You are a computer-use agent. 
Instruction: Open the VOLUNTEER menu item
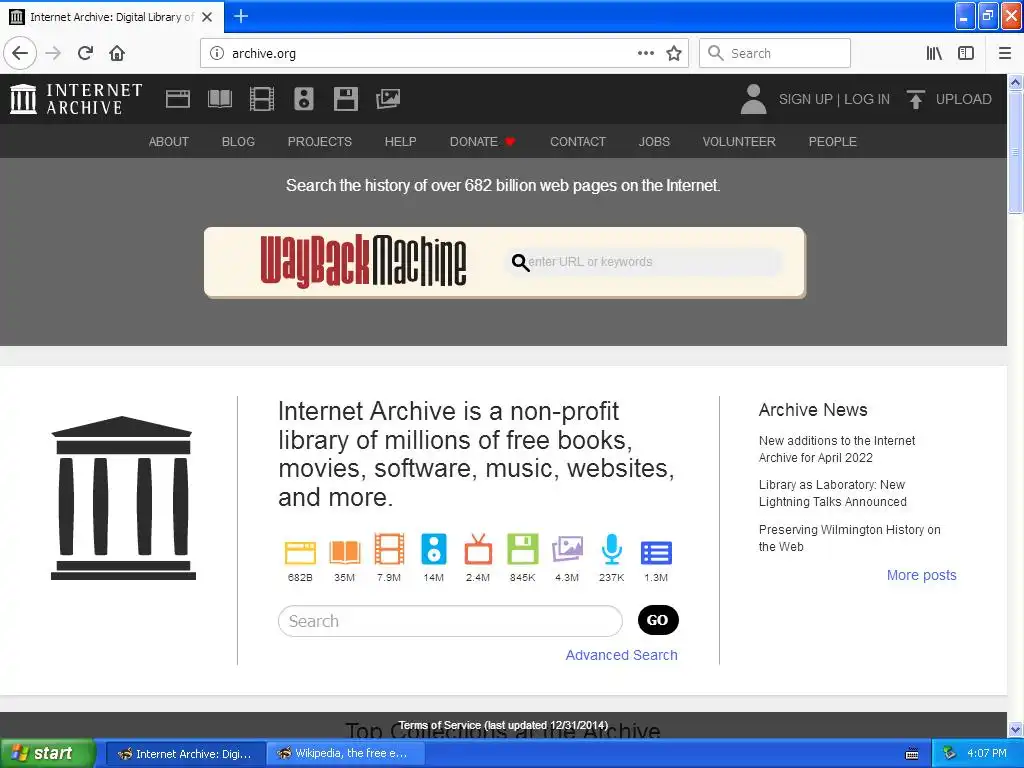739,142
